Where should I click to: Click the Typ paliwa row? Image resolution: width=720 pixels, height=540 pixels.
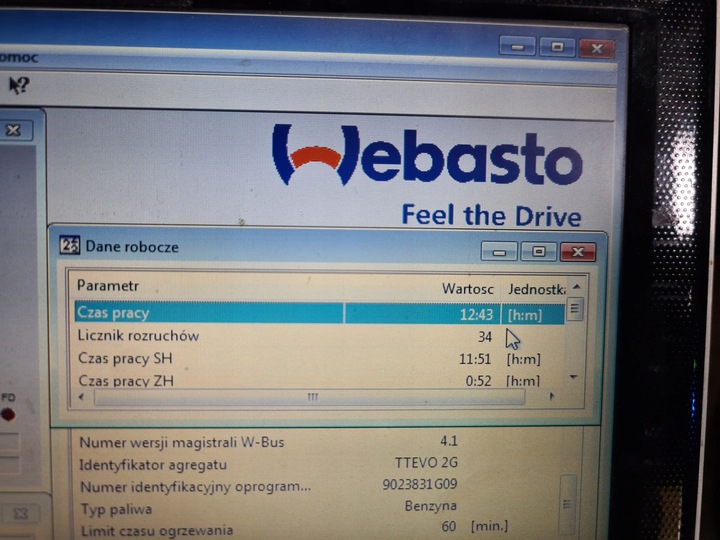[x=269, y=508]
